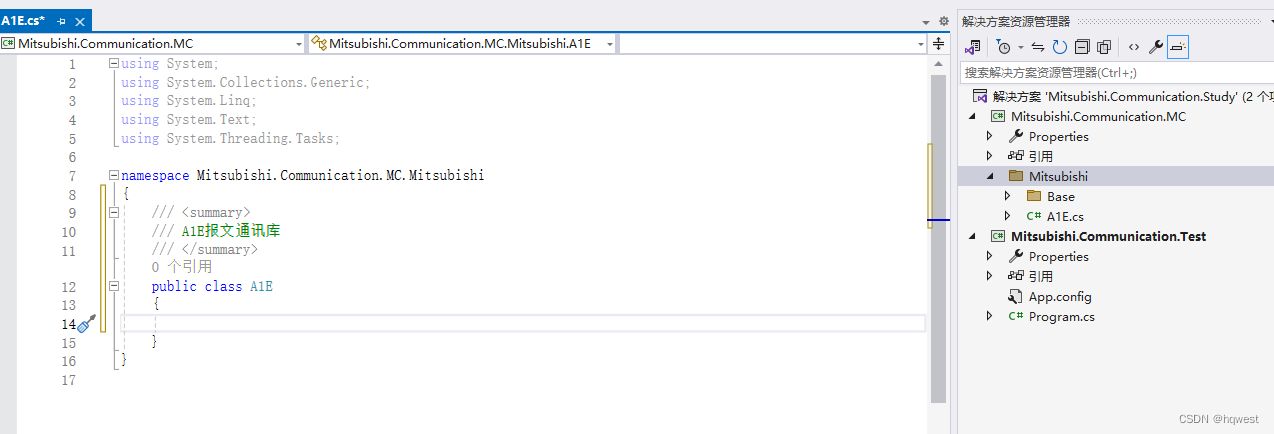Click the '解决方案资源管理器' panel title
1274x434 pixels.
pos(1016,21)
